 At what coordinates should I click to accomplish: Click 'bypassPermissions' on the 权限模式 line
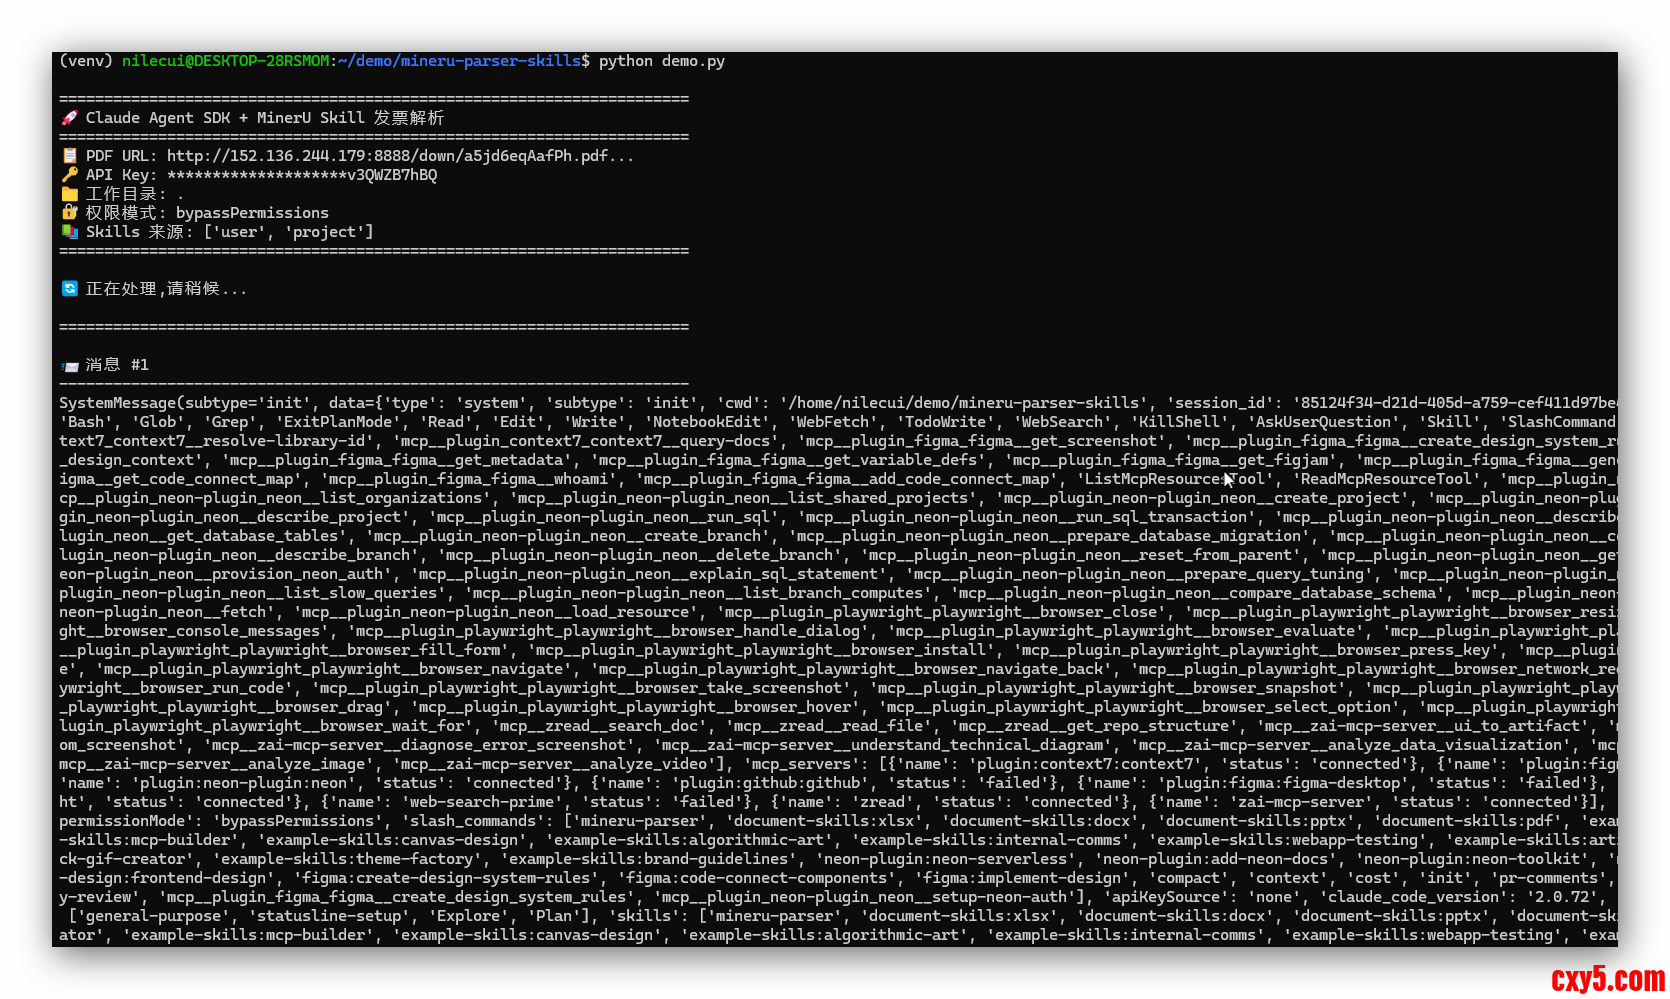[252, 213]
